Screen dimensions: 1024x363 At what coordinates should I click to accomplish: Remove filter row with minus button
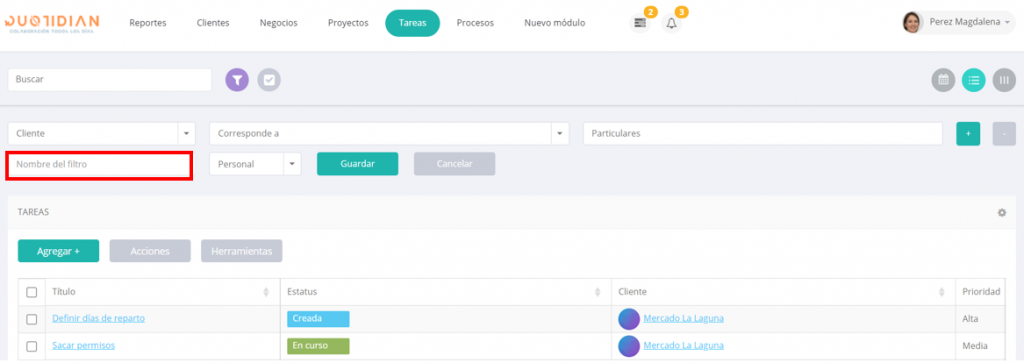1004,134
